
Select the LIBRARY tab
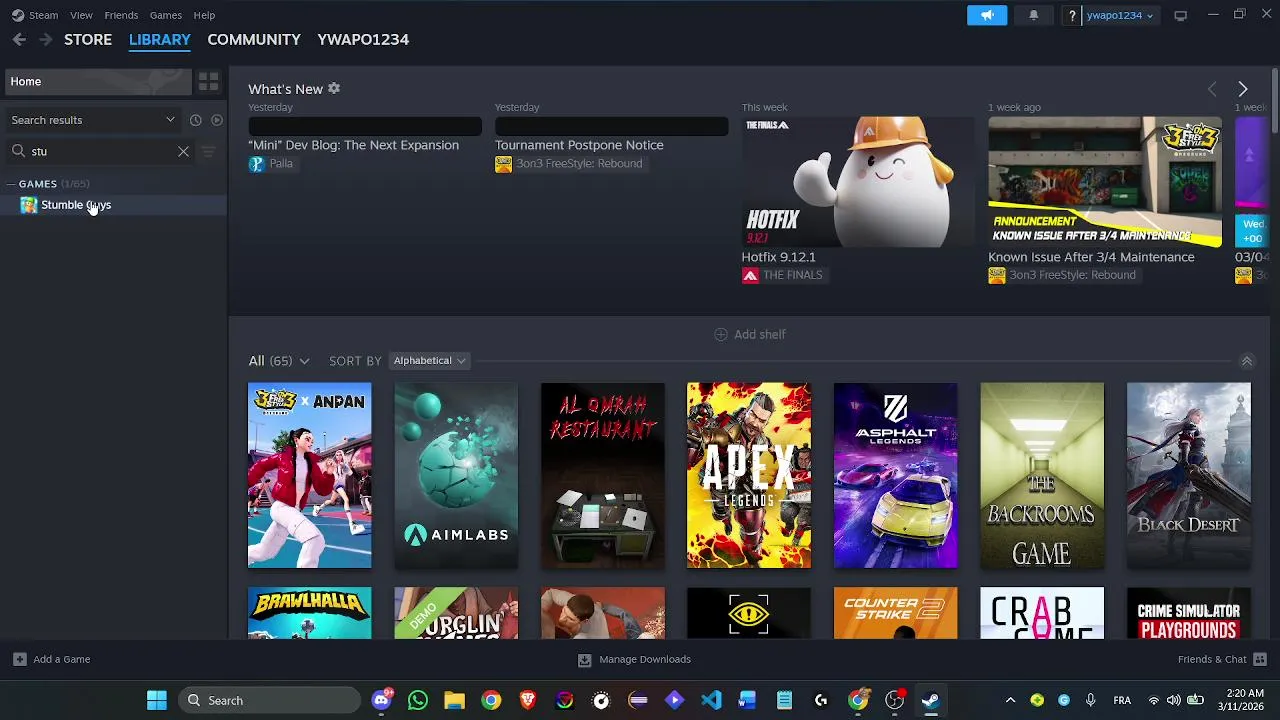[160, 39]
